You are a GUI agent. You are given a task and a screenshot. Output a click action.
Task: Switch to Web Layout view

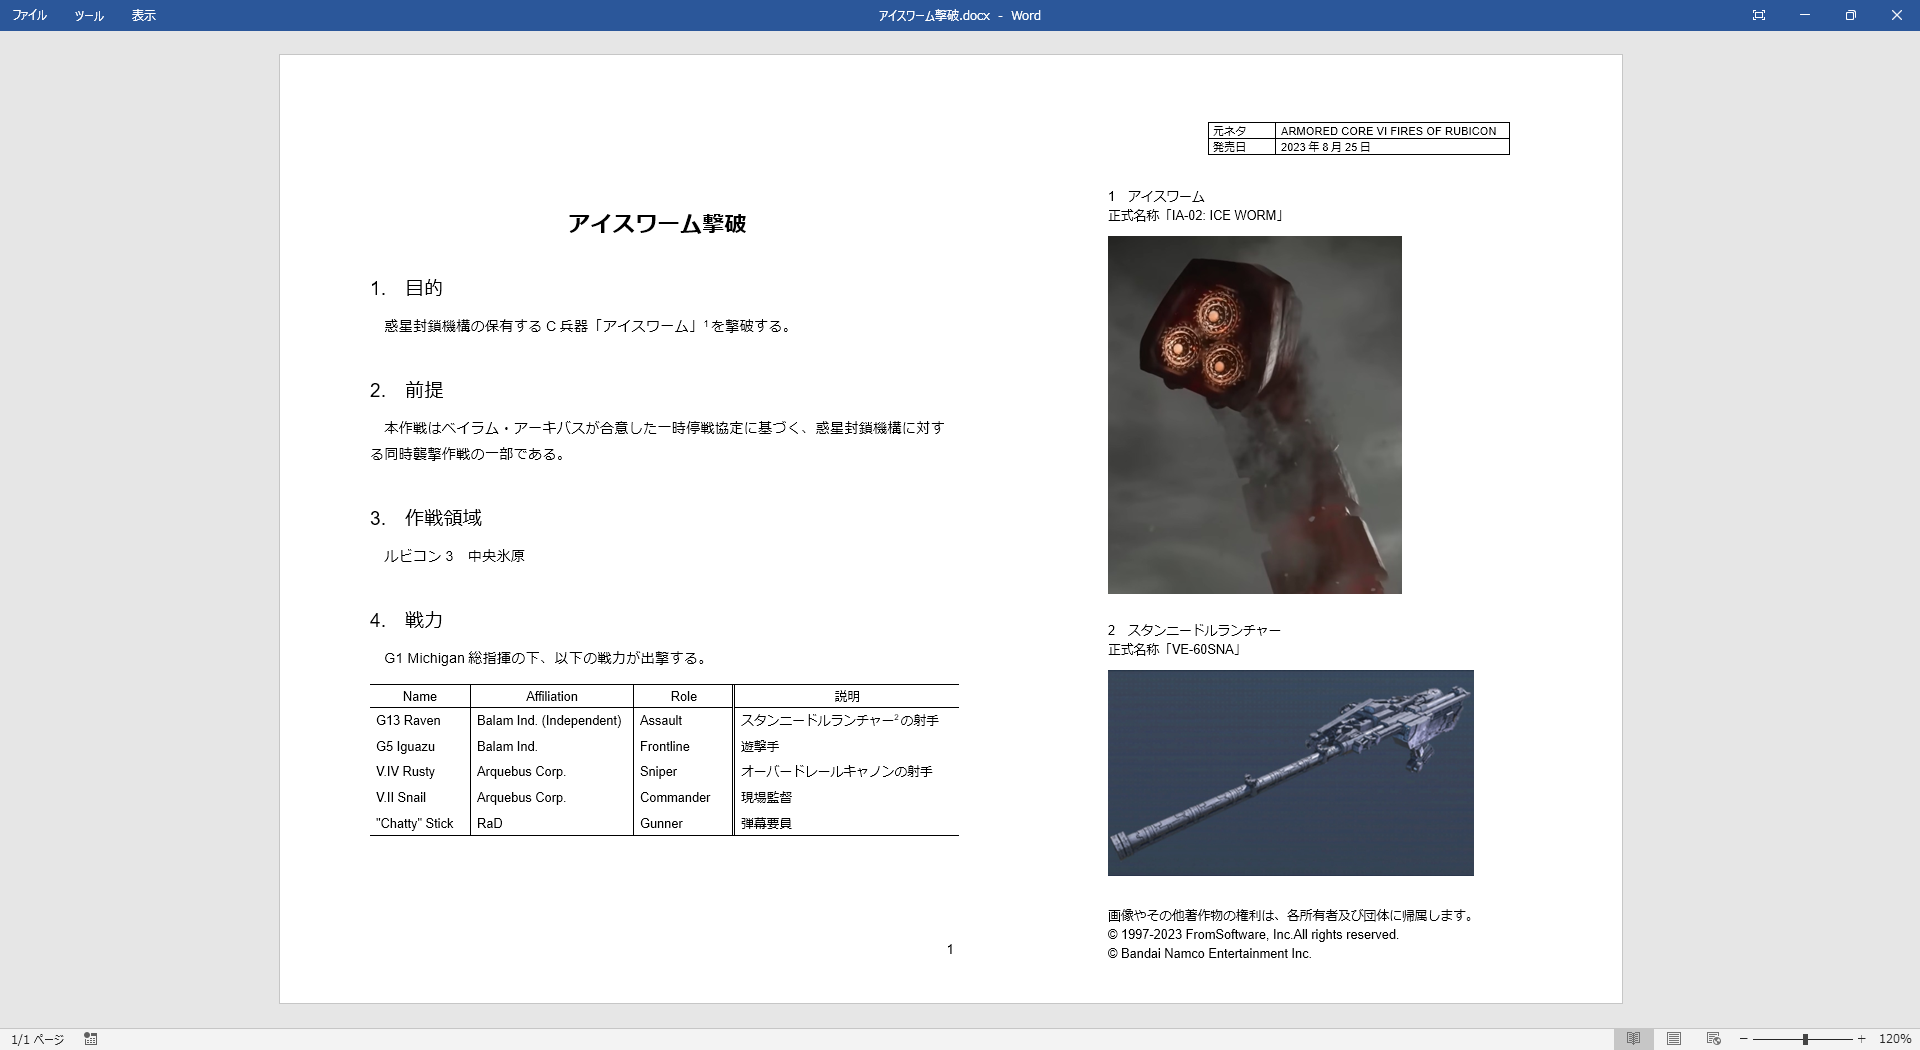pos(1713,1039)
